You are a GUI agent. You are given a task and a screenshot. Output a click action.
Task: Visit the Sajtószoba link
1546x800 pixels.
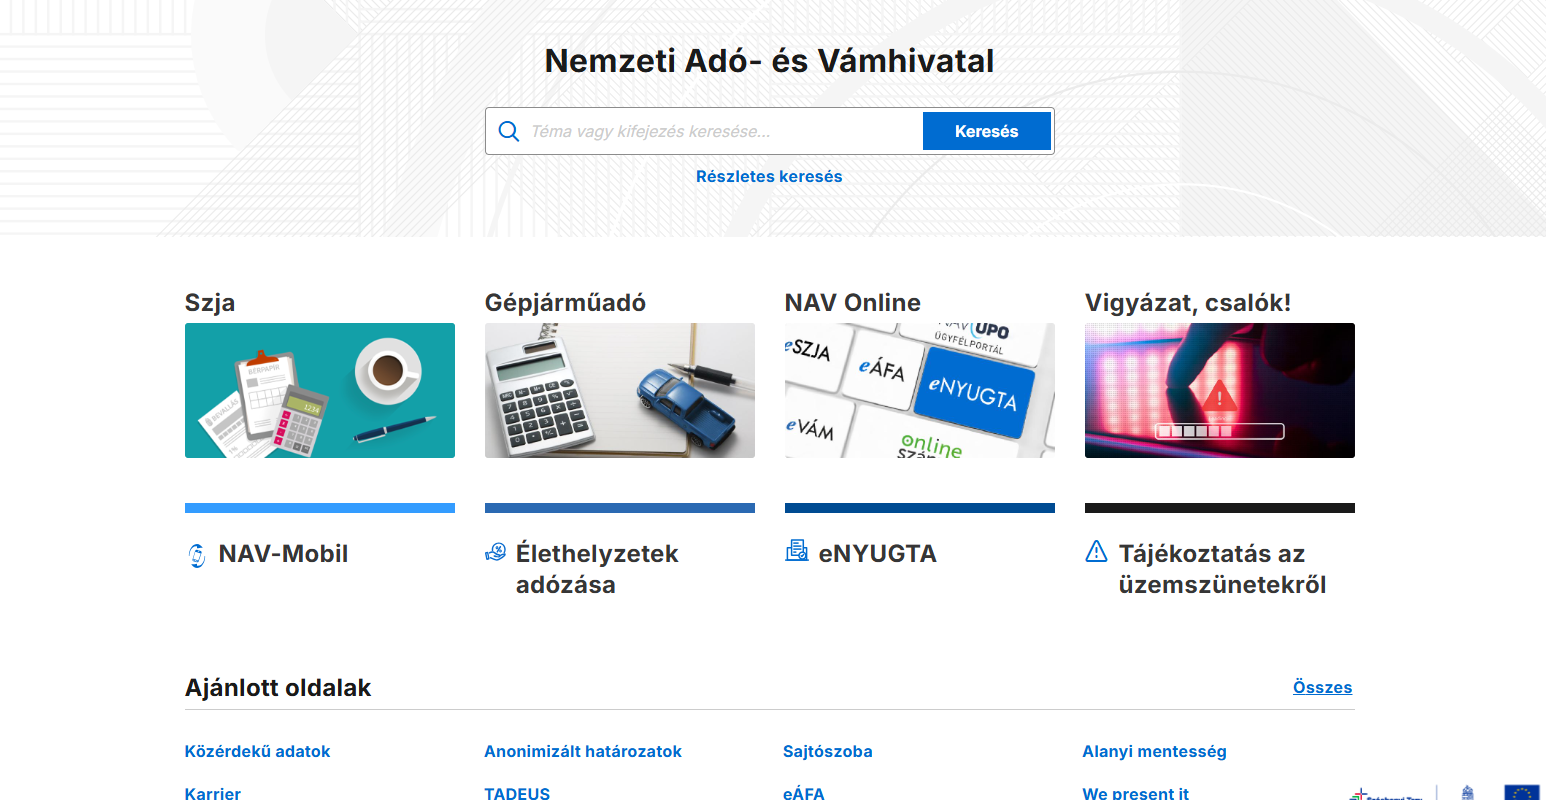coord(828,751)
